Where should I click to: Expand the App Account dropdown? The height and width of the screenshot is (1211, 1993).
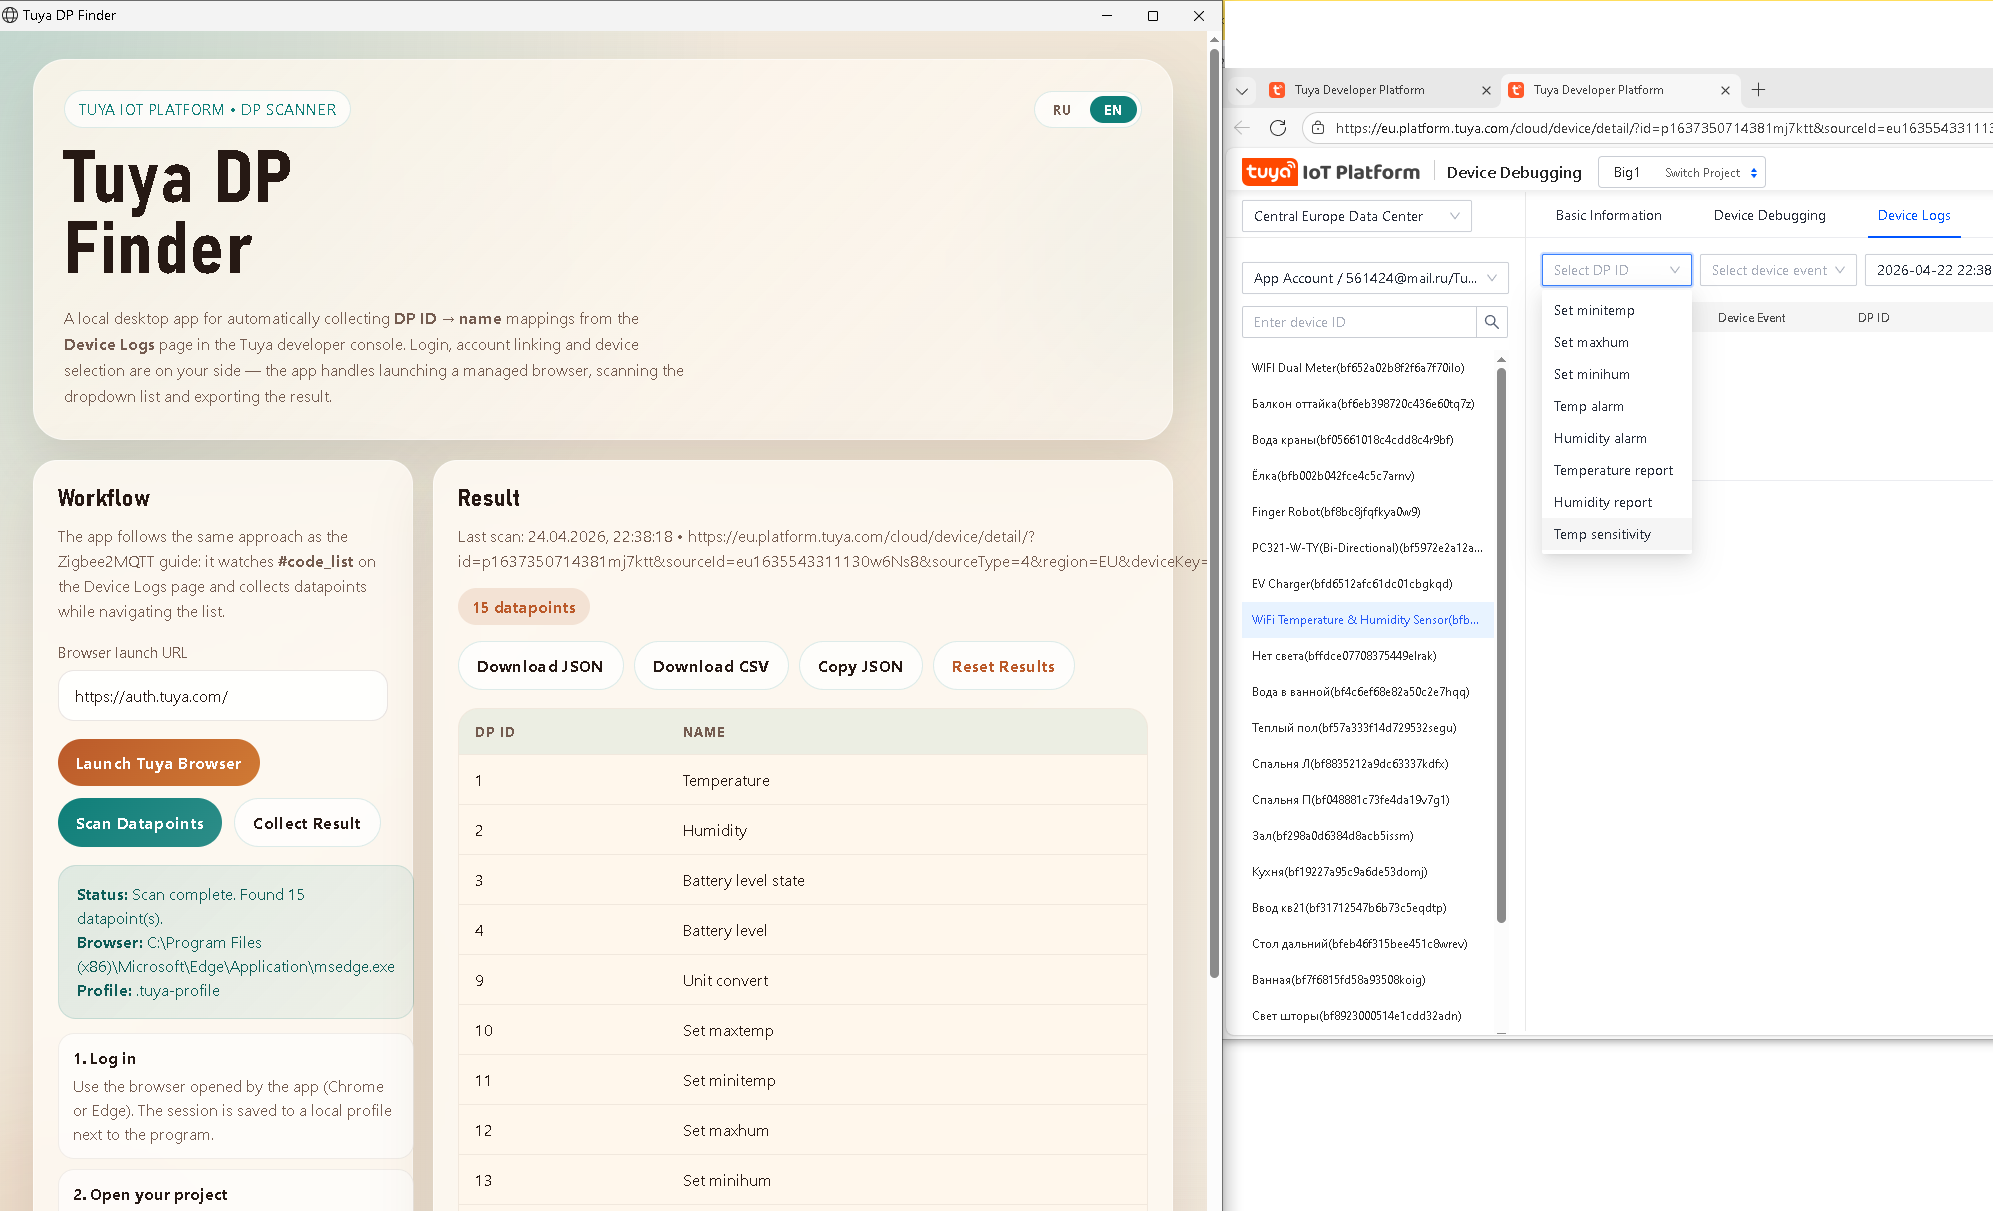pyautogui.click(x=1374, y=278)
